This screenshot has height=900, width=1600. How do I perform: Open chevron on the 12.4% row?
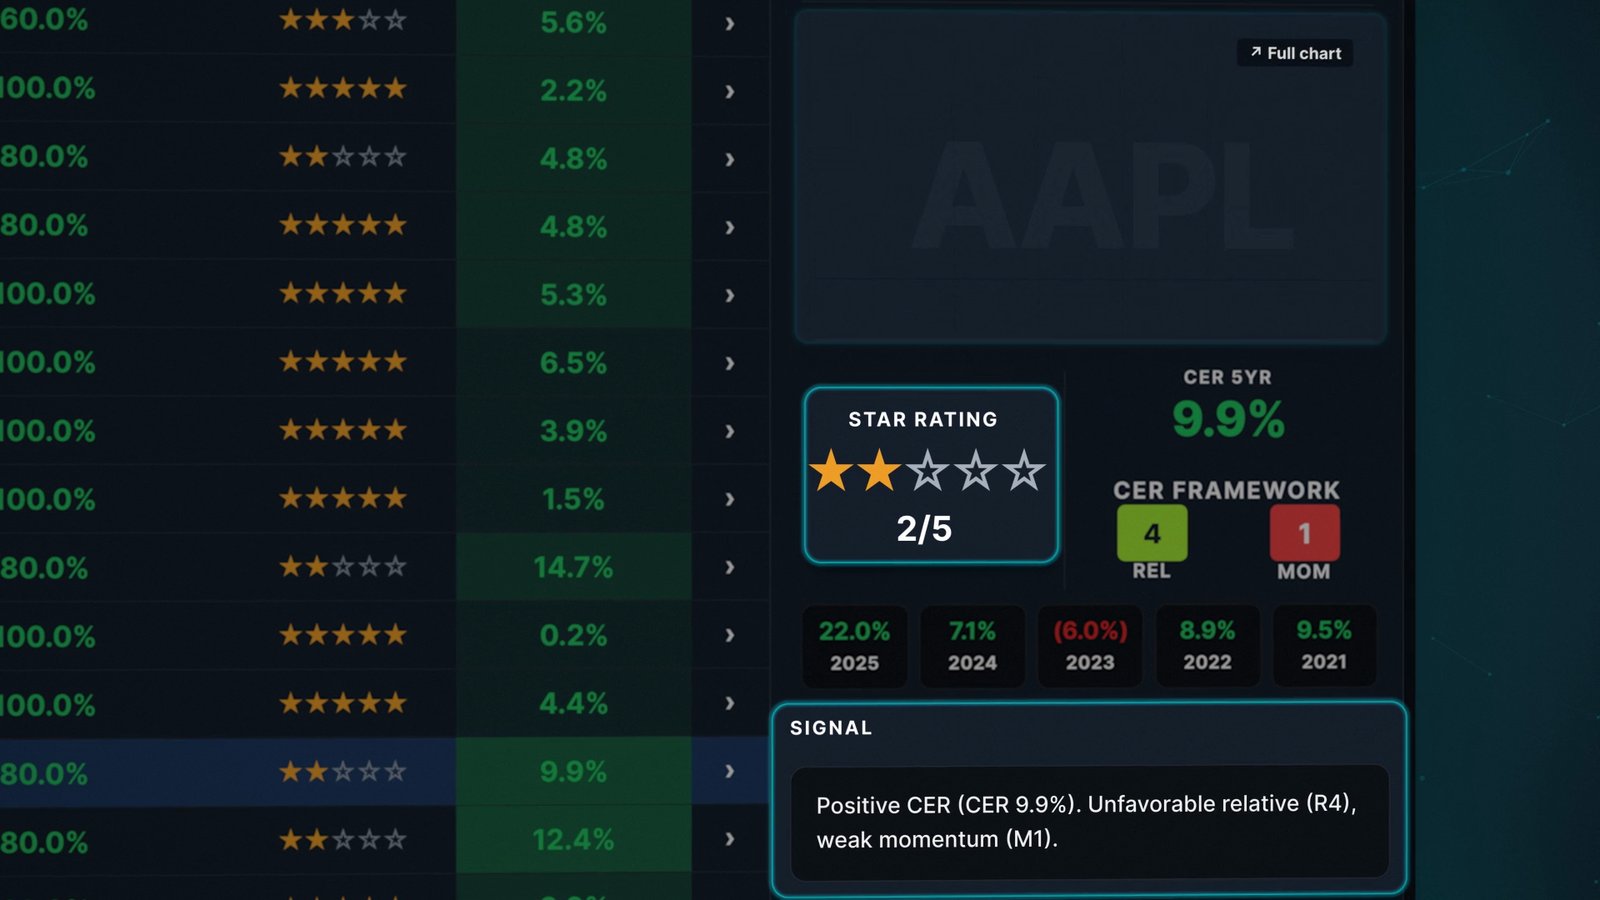pos(730,839)
